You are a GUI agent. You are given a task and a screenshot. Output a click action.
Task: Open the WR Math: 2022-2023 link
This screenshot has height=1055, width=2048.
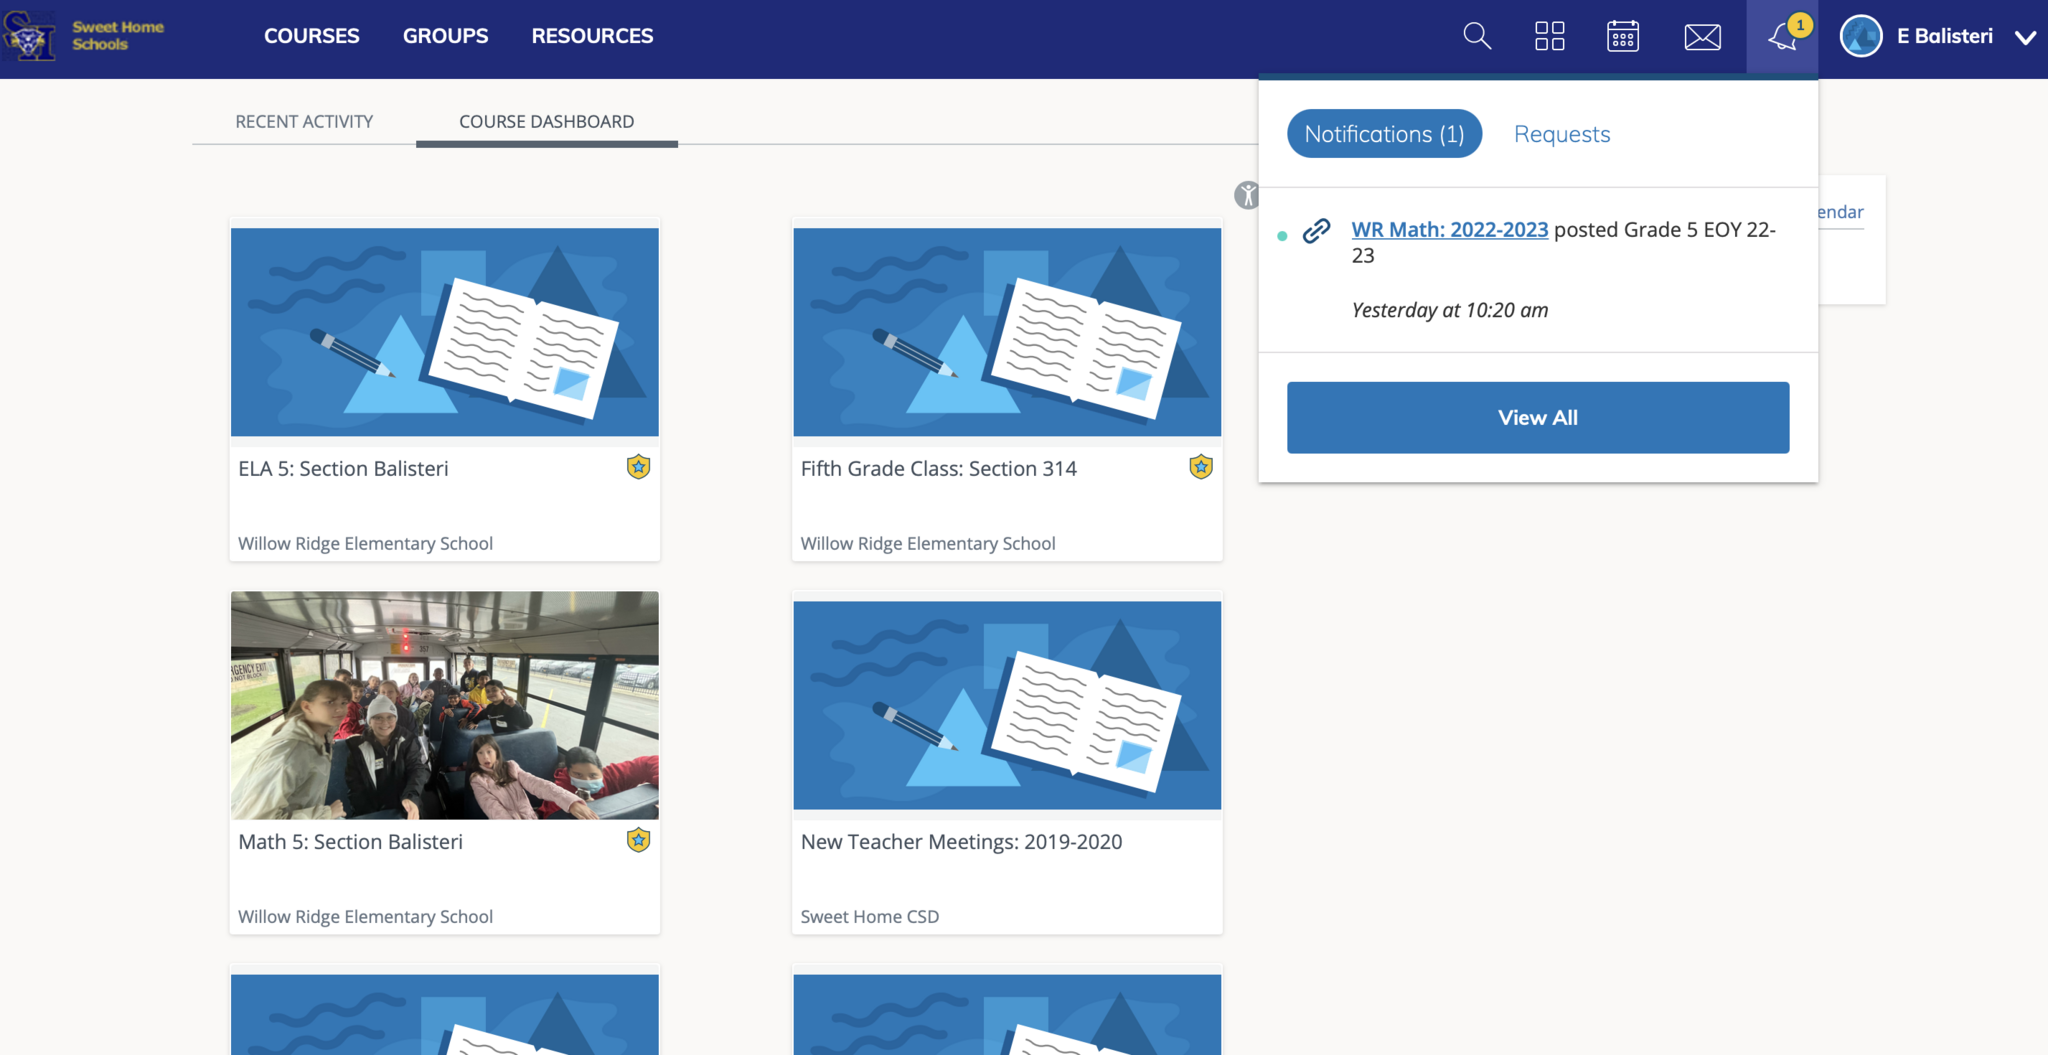pyautogui.click(x=1449, y=229)
